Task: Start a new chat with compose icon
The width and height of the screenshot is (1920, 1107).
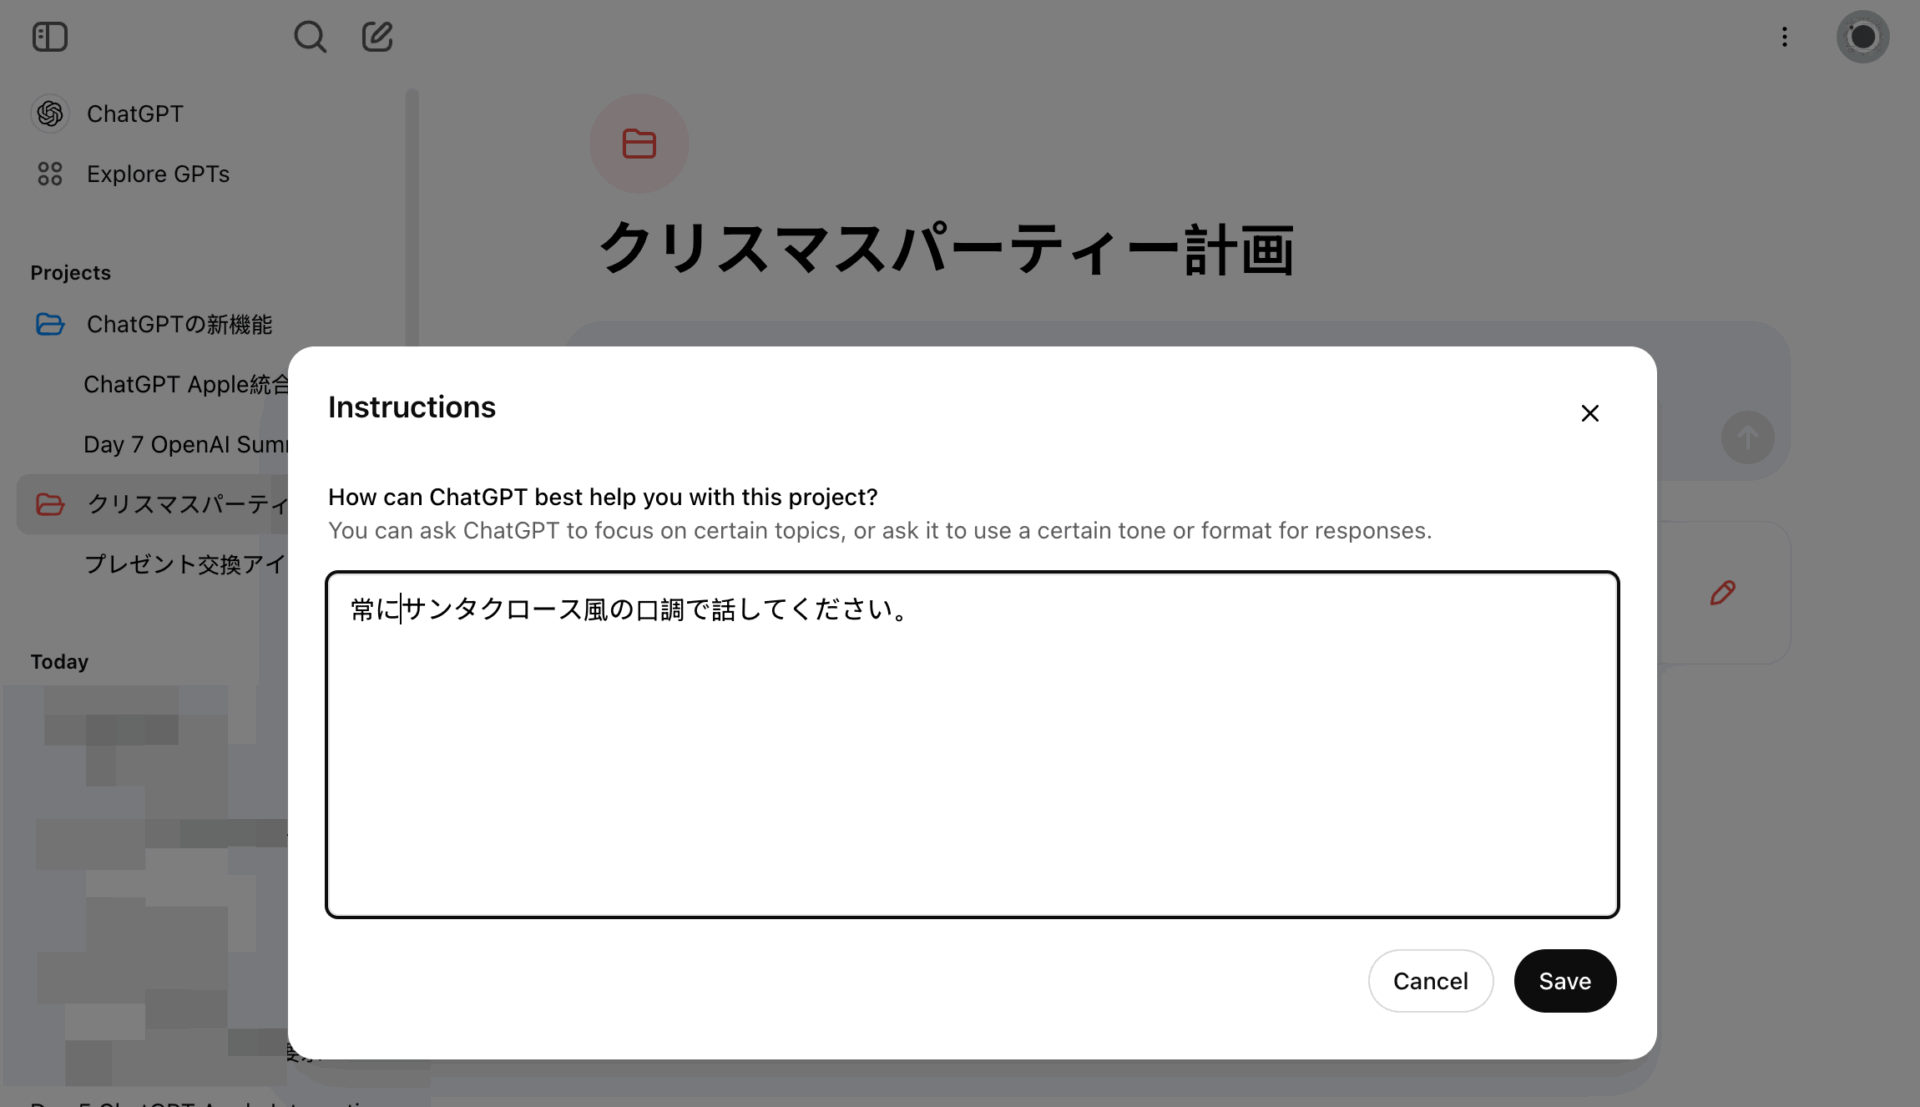Action: point(377,37)
